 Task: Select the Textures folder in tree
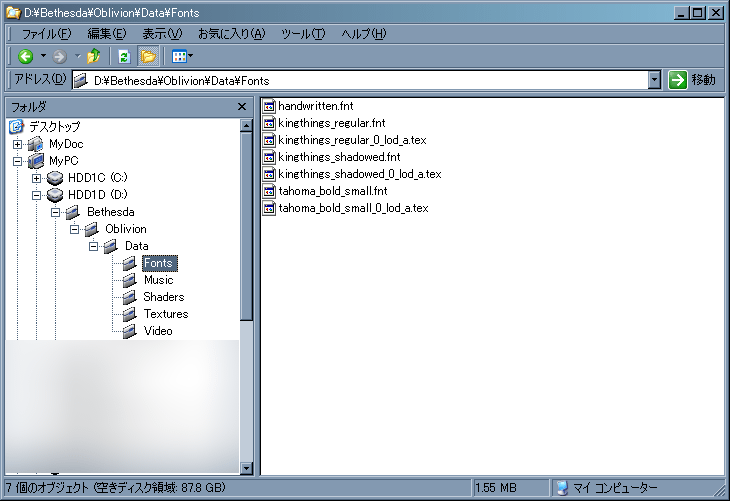click(165, 314)
